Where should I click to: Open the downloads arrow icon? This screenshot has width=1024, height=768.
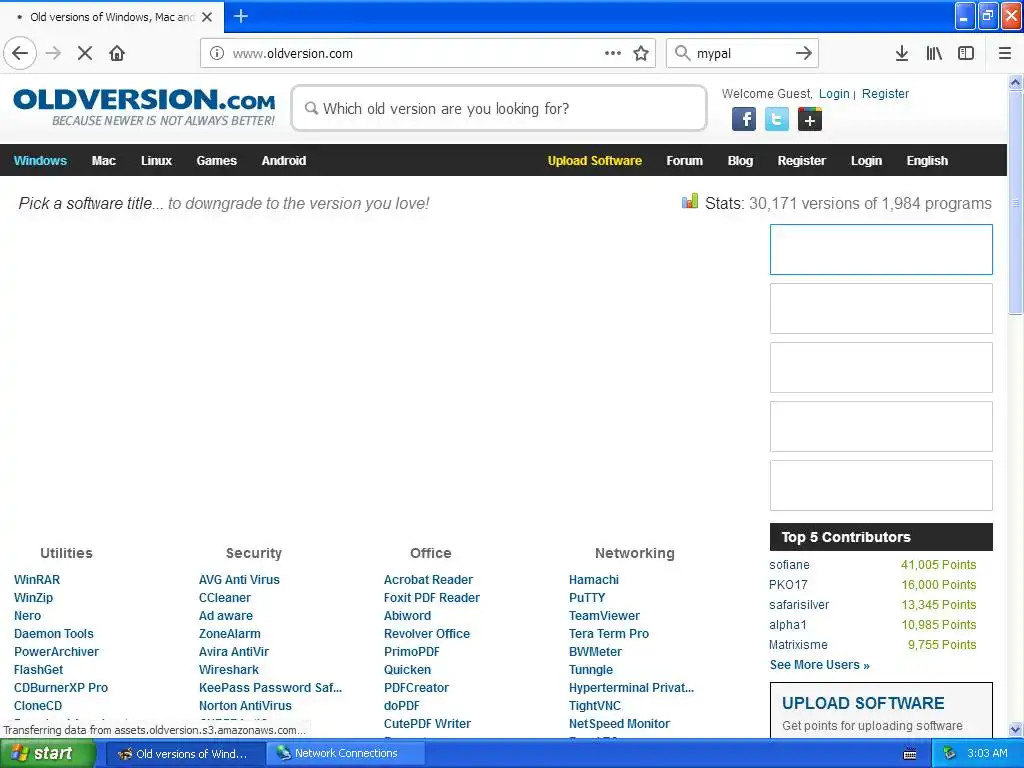[x=902, y=54]
